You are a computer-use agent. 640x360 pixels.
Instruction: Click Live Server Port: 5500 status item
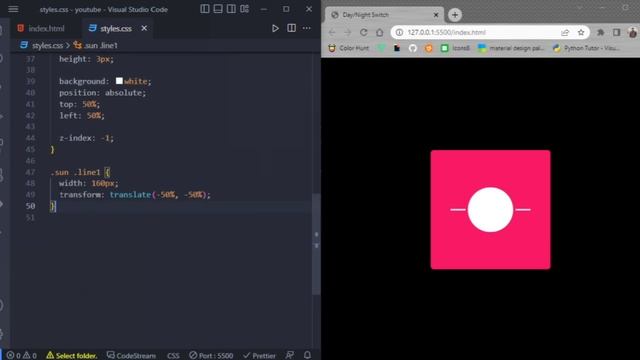tap(211, 356)
